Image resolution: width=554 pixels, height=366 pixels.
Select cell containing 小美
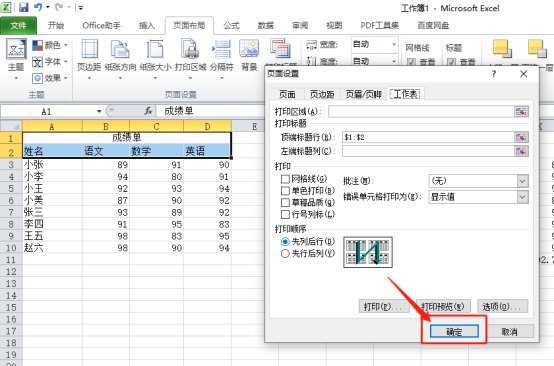[x=52, y=200]
